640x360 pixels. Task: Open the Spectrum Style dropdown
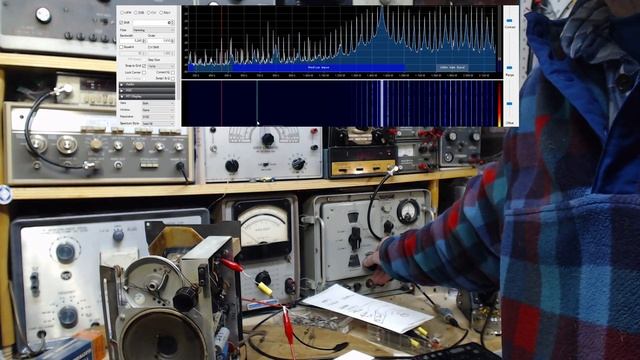tap(158, 123)
